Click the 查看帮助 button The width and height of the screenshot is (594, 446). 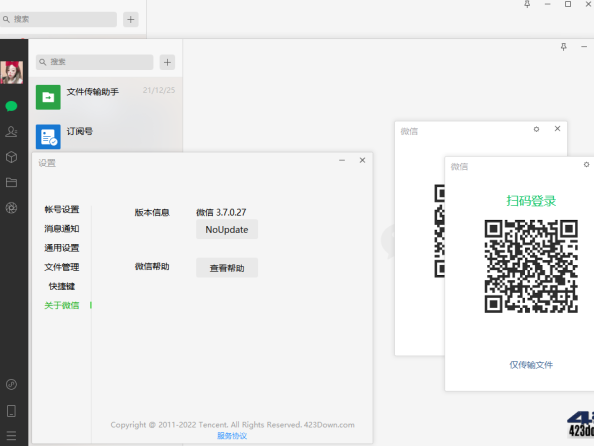(227, 268)
